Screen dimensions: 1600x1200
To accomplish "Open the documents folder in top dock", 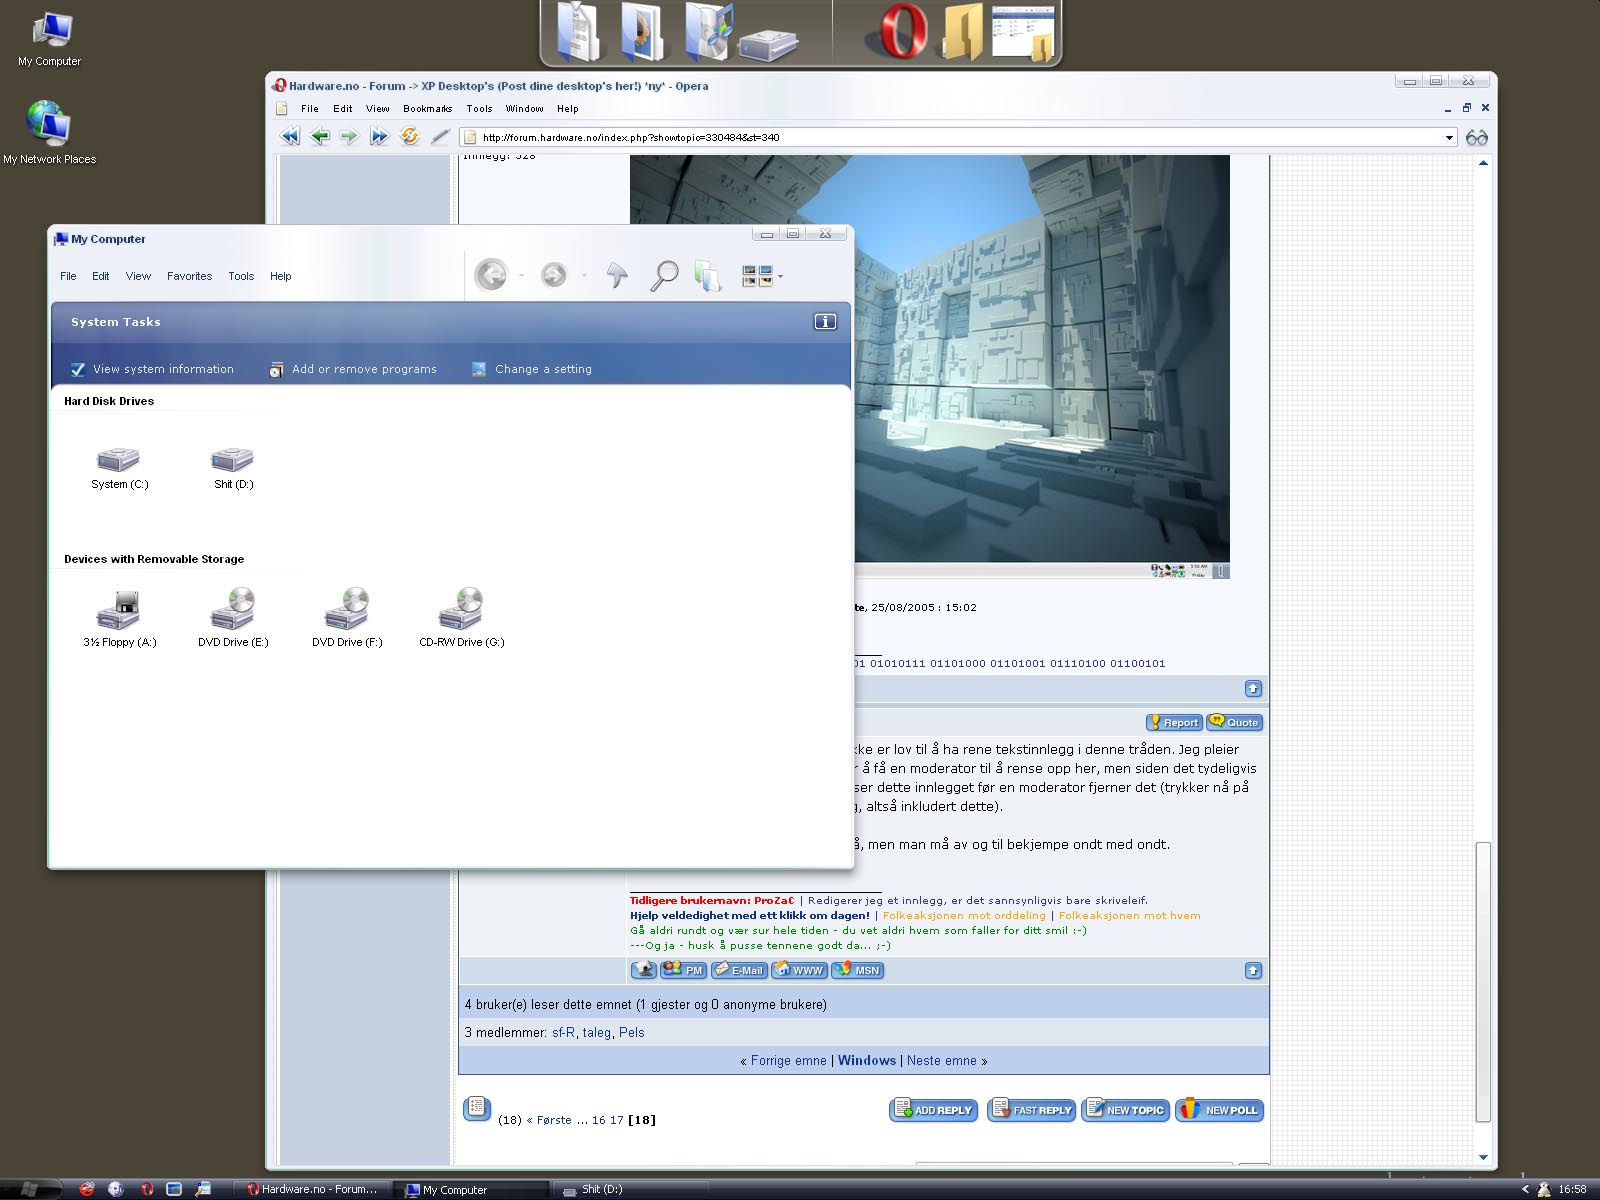I will pyautogui.click(x=579, y=32).
